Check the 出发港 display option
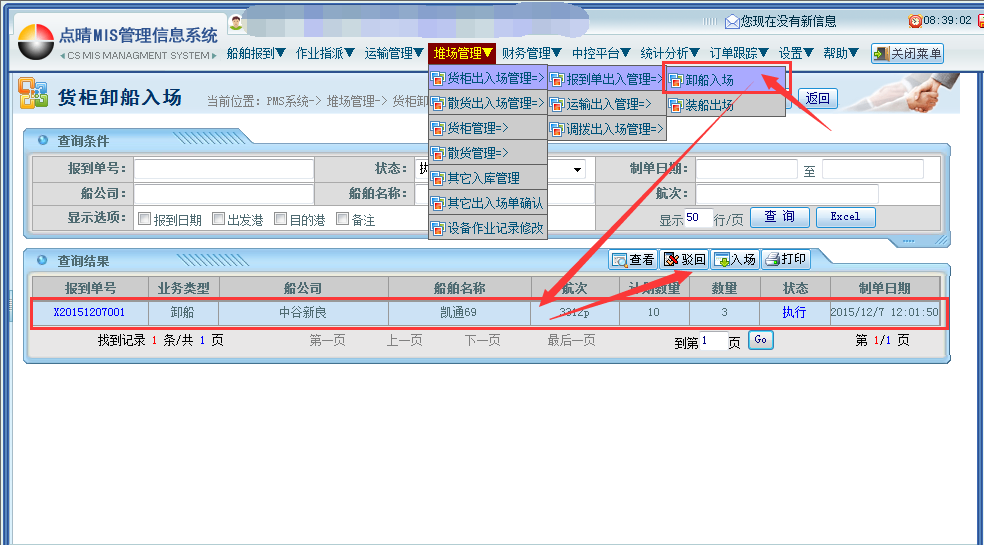The height and width of the screenshot is (545, 984). (218, 219)
